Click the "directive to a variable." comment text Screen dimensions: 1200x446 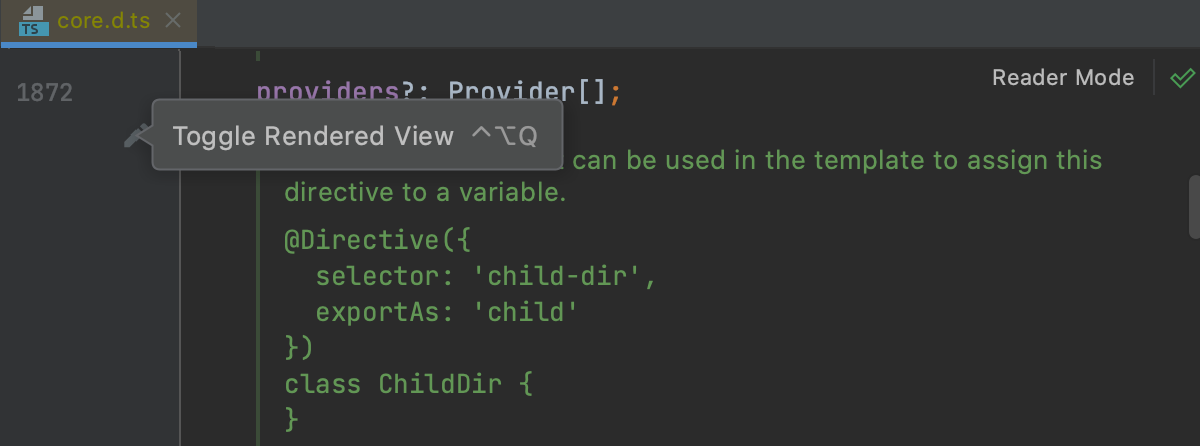pyautogui.click(x=425, y=193)
